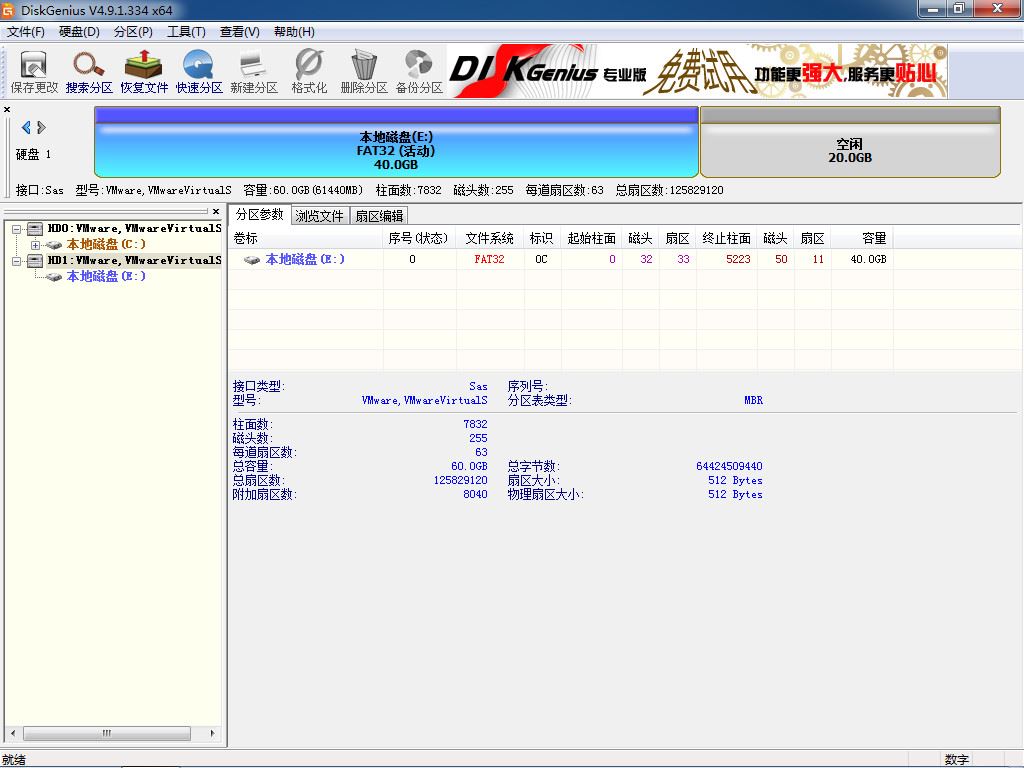Click the Save Changes (保存更改) toolbar icon
This screenshot has width=1024, height=768.
pyautogui.click(x=34, y=72)
